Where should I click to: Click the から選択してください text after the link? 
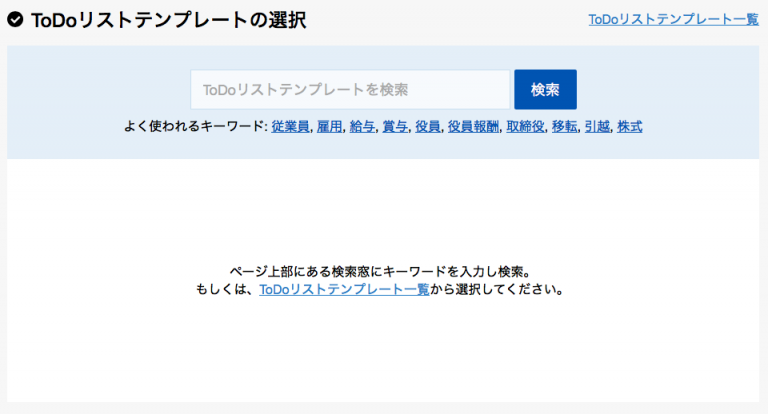tap(500, 289)
